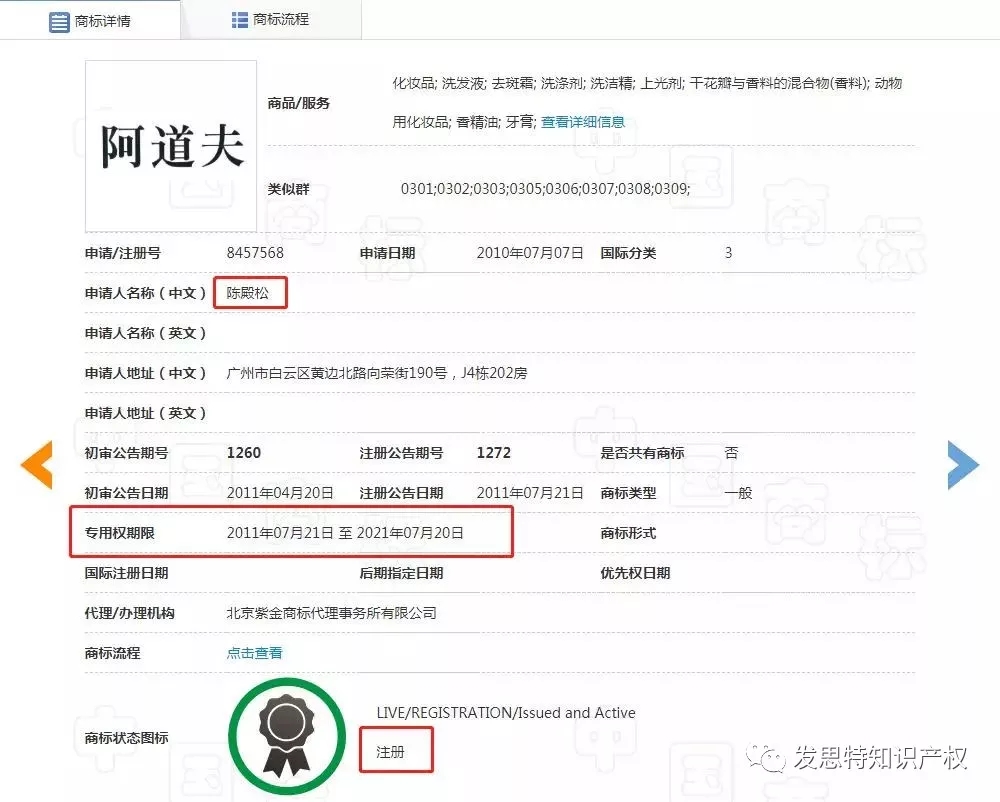
Task: Go to next trademark with blue arrow
Action: point(963,465)
